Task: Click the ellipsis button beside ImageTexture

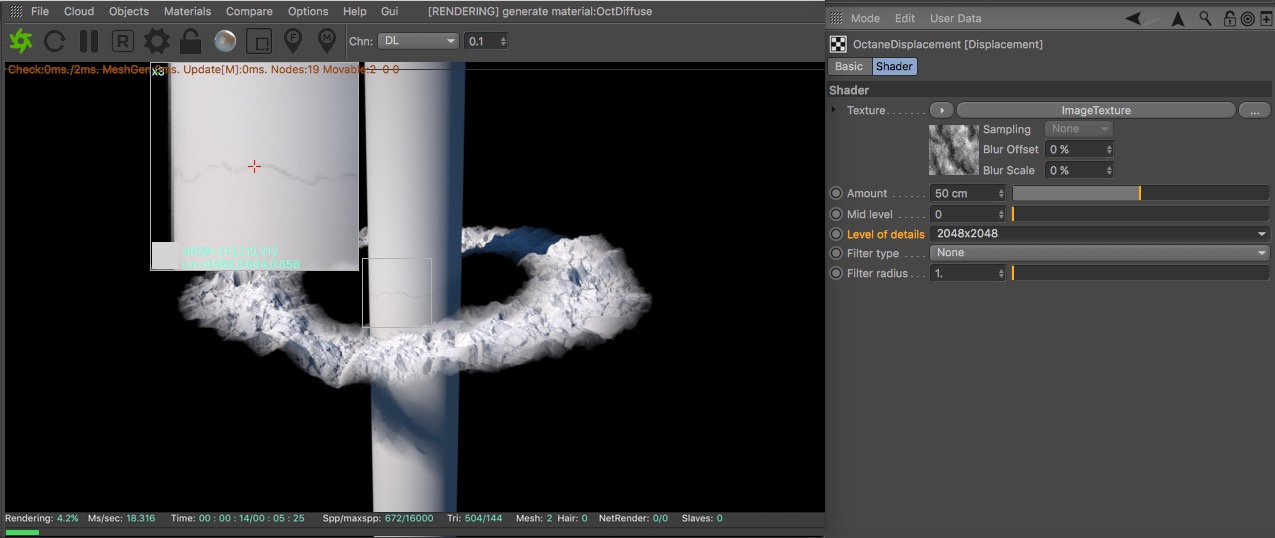Action: pyautogui.click(x=1254, y=110)
